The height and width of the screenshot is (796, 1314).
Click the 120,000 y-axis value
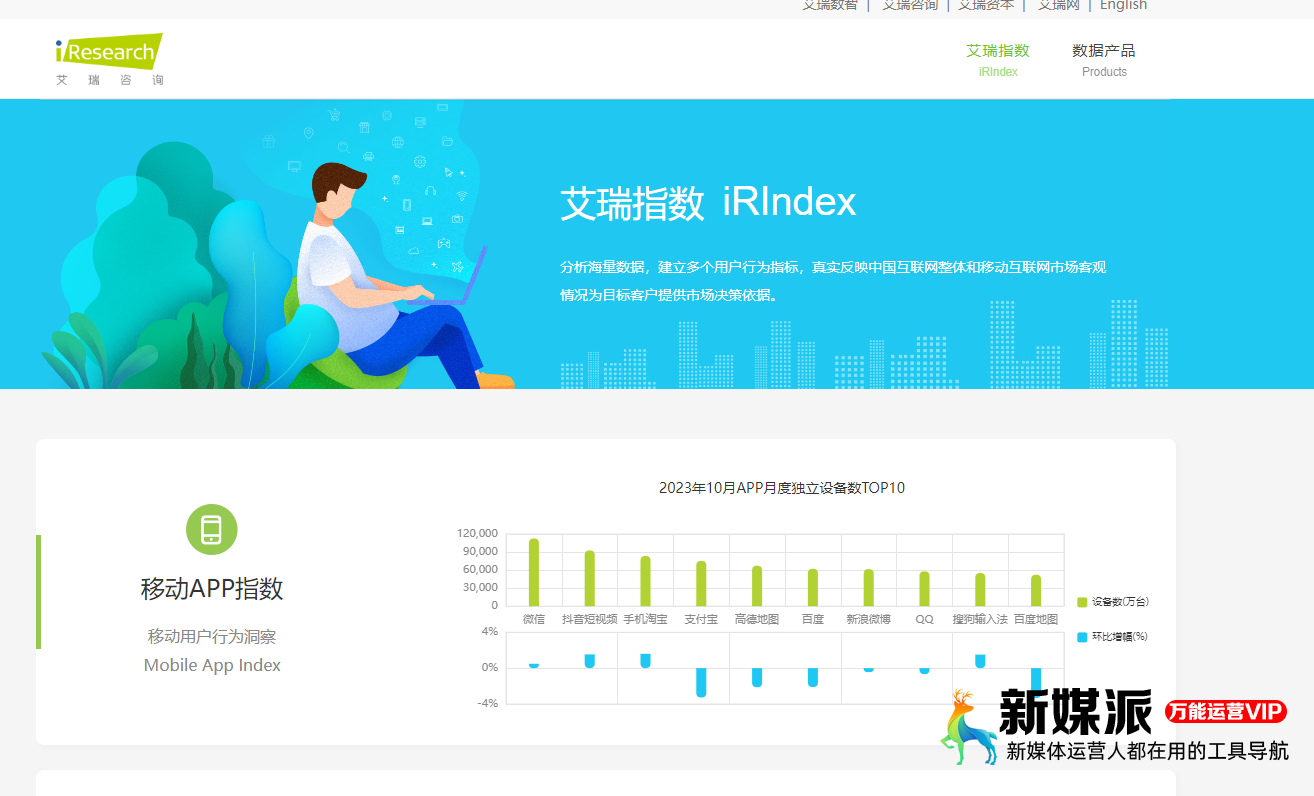click(477, 533)
